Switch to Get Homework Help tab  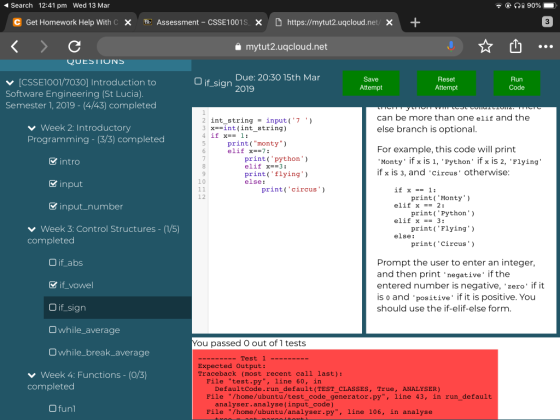[66, 22]
